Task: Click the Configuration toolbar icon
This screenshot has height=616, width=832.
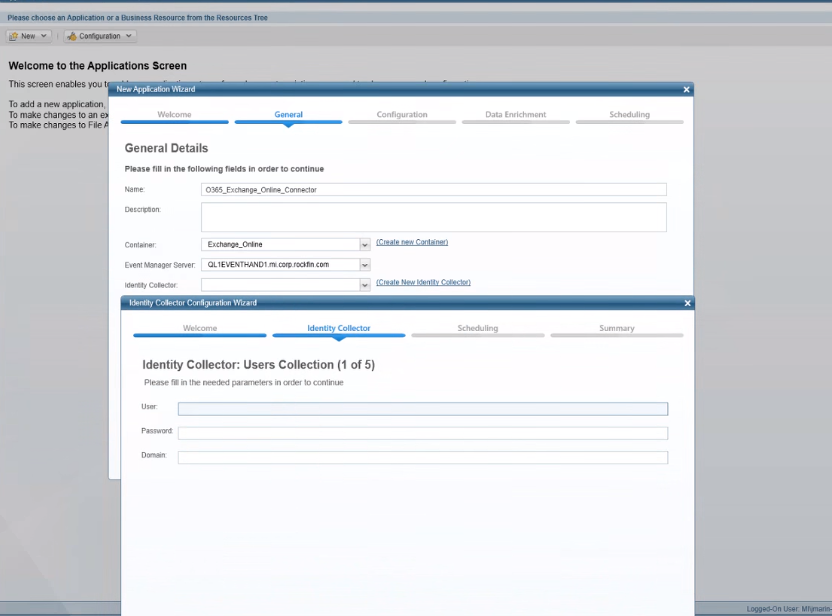Action: (x=72, y=36)
